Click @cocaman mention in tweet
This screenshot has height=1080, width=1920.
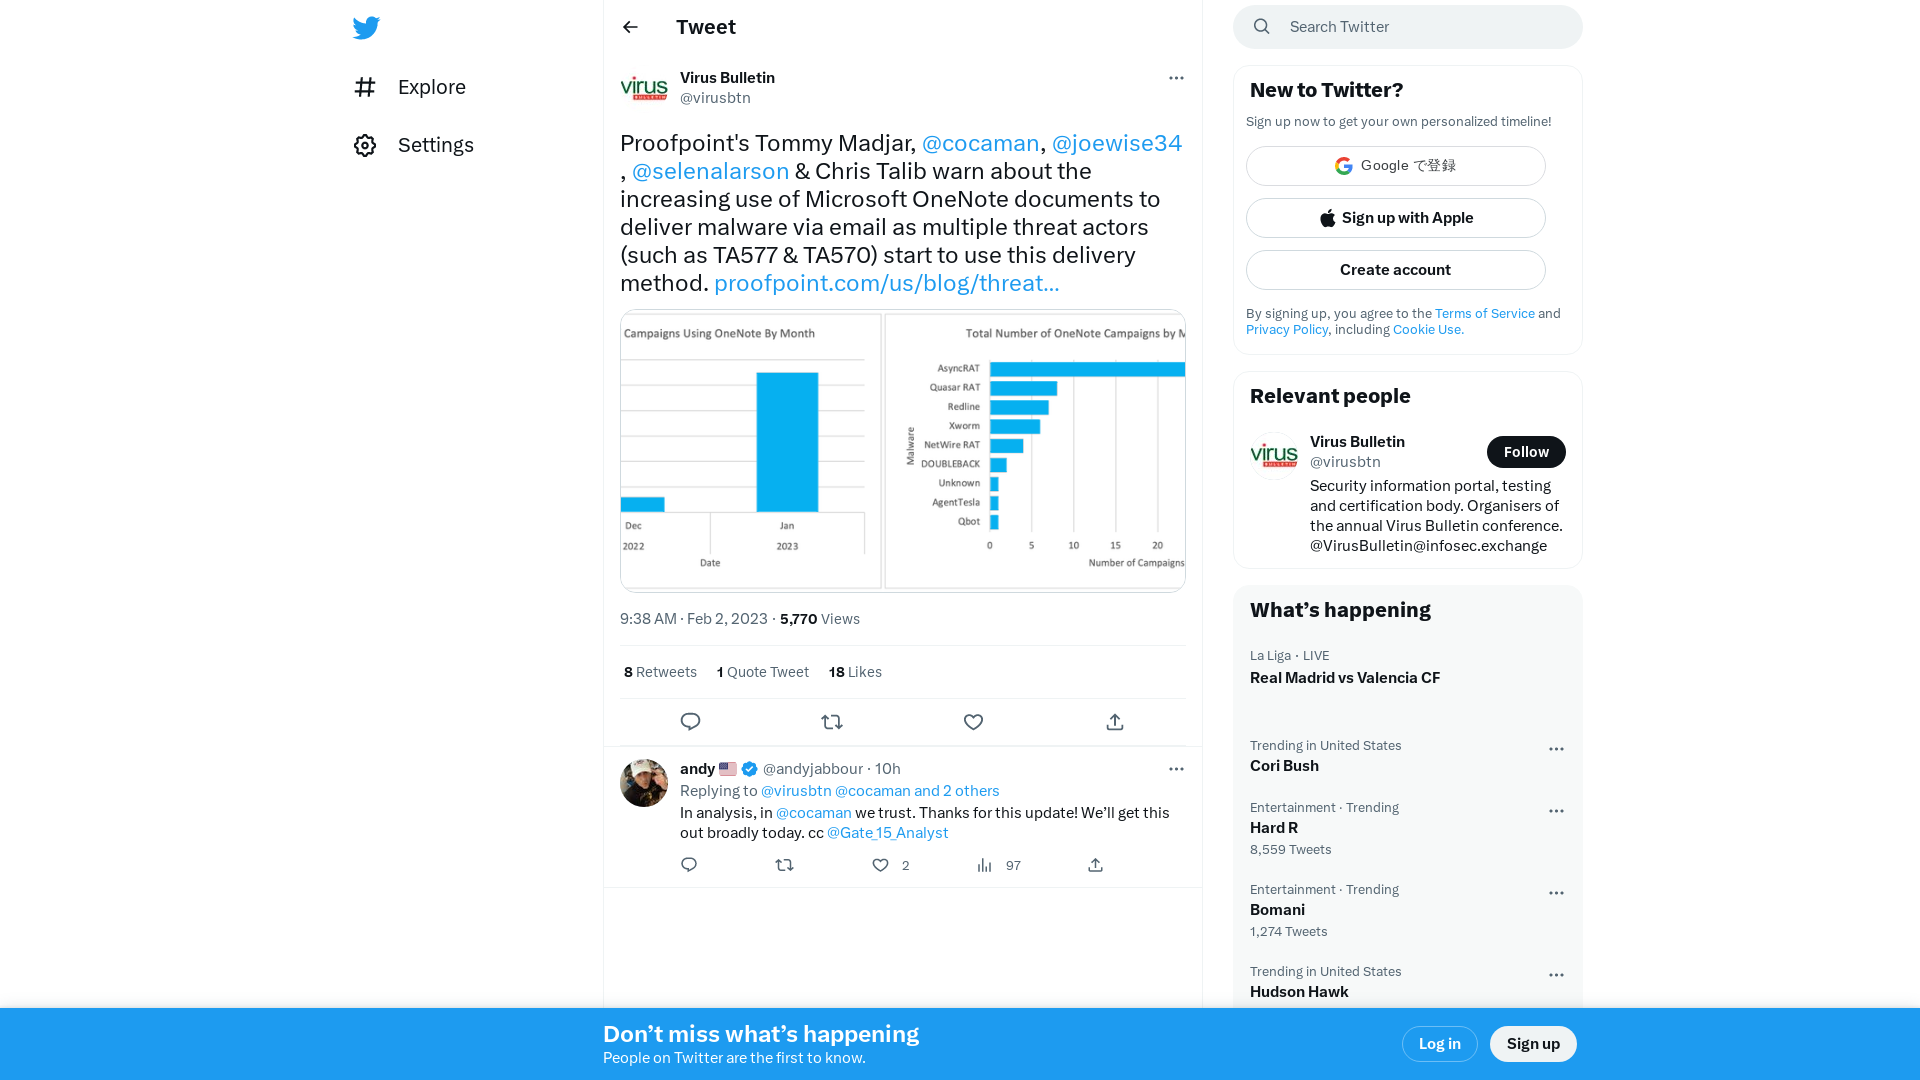[981, 142]
